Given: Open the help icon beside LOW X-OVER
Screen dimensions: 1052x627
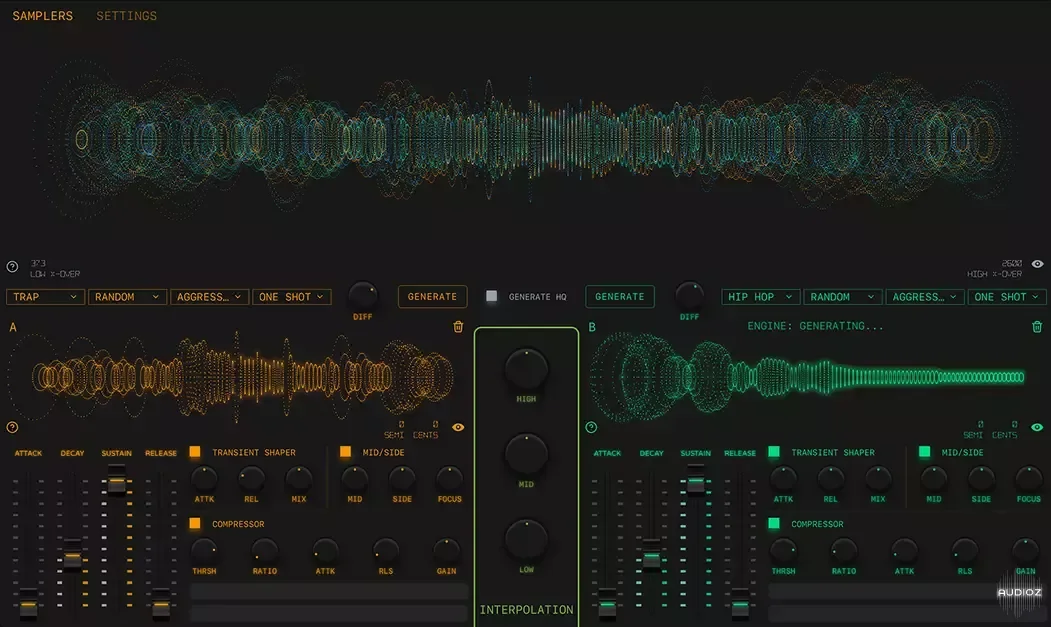Looking at the screenshot, I should click(12, 266).
